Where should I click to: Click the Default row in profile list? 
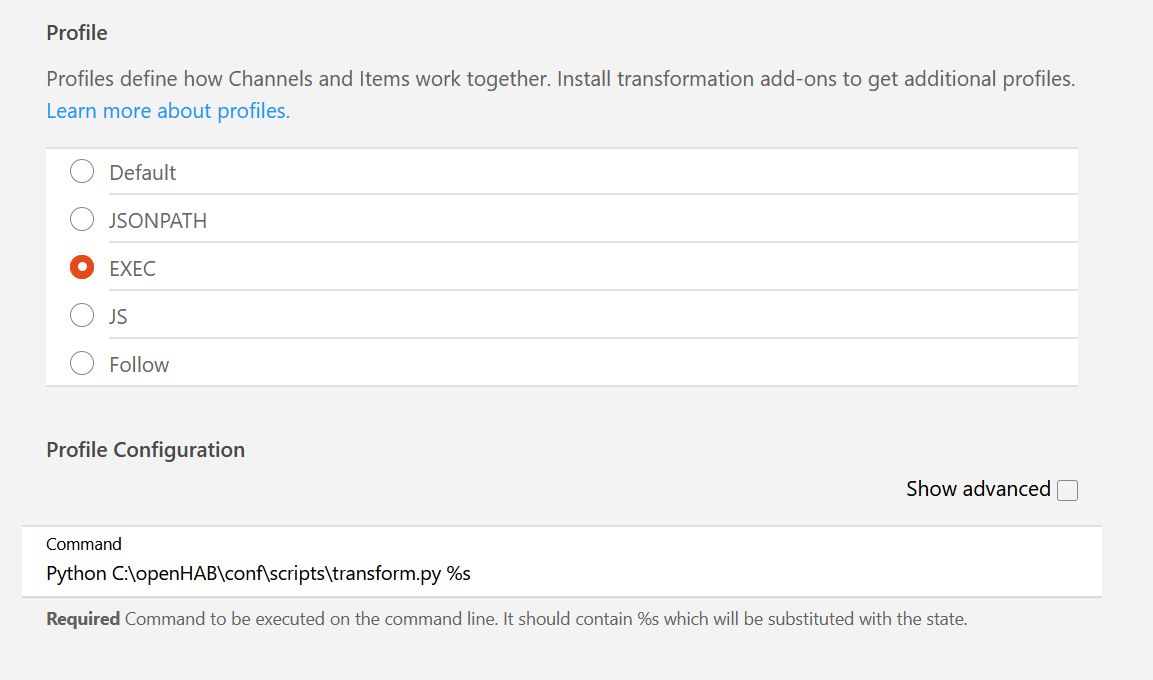(x=400, y=171)
